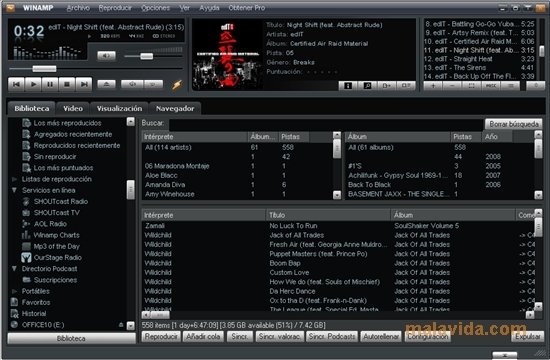Click the Añadir cola button
The height and width of the screenshot is (360, 550).
pyautogui.click(x=203, y=337)
